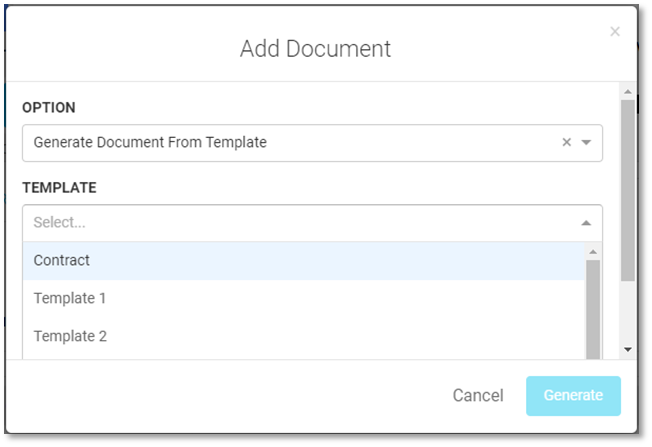
Task: Click the Add Document title text
Action: 315,49
